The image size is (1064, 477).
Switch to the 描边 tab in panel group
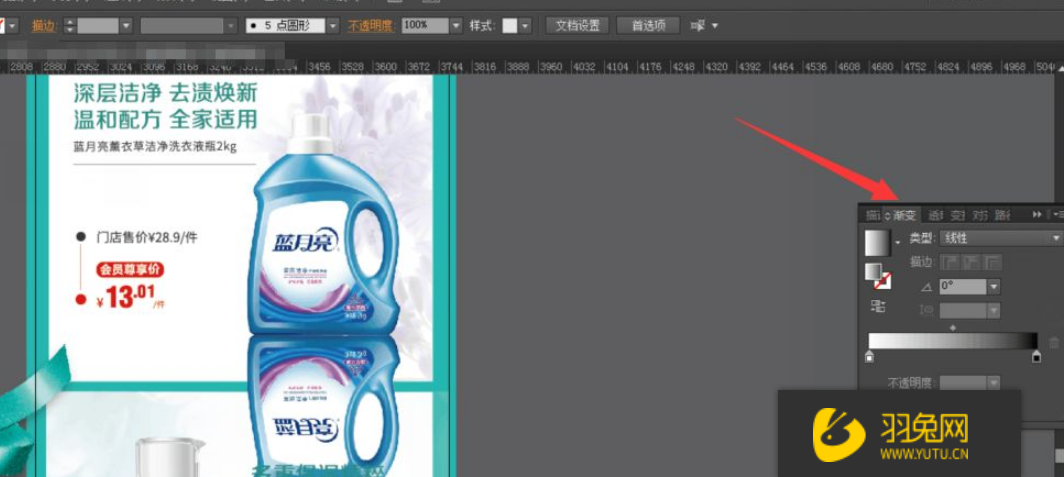[872, 215]
